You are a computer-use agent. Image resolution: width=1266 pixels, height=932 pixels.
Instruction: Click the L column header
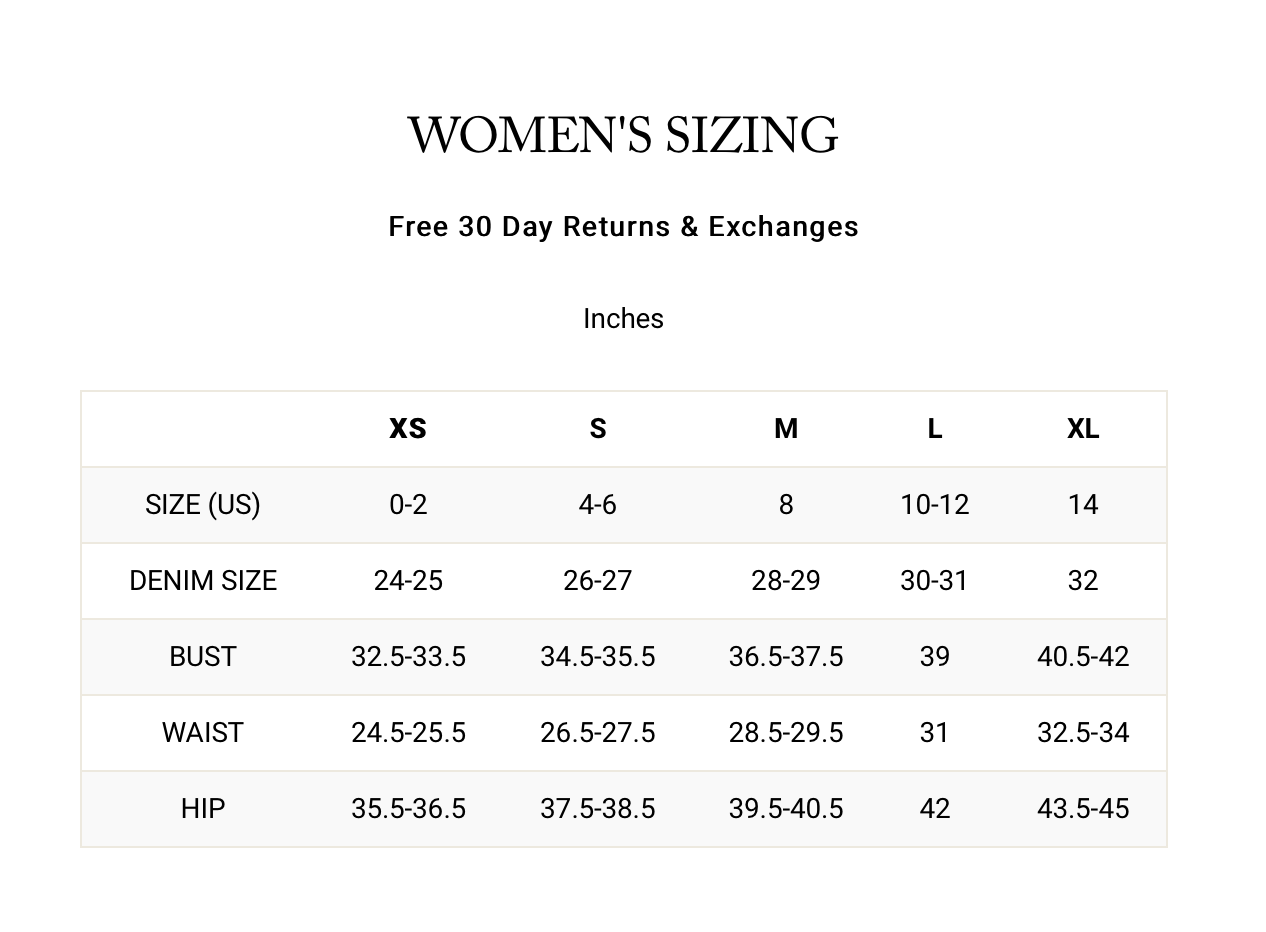tap(934, 429)
